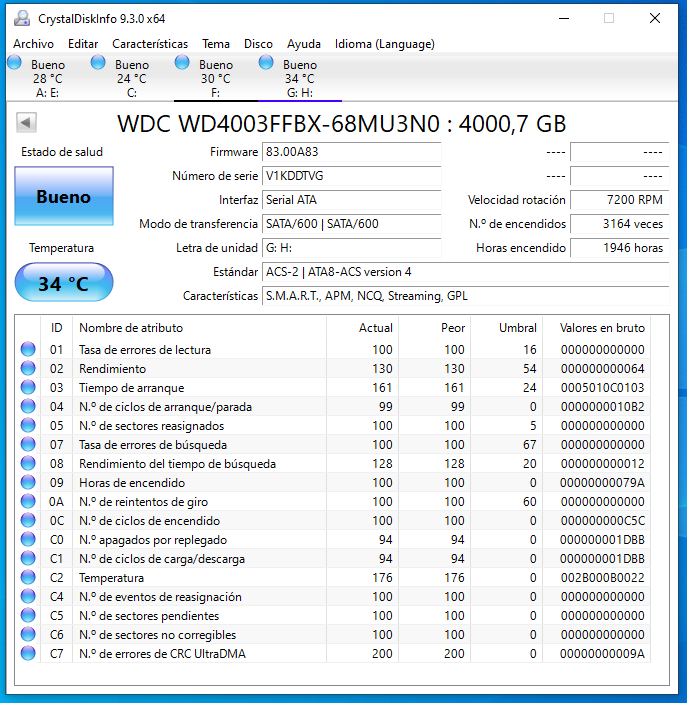
Task: Click status orb of CRC UltraDMA row
Action: 28,653
